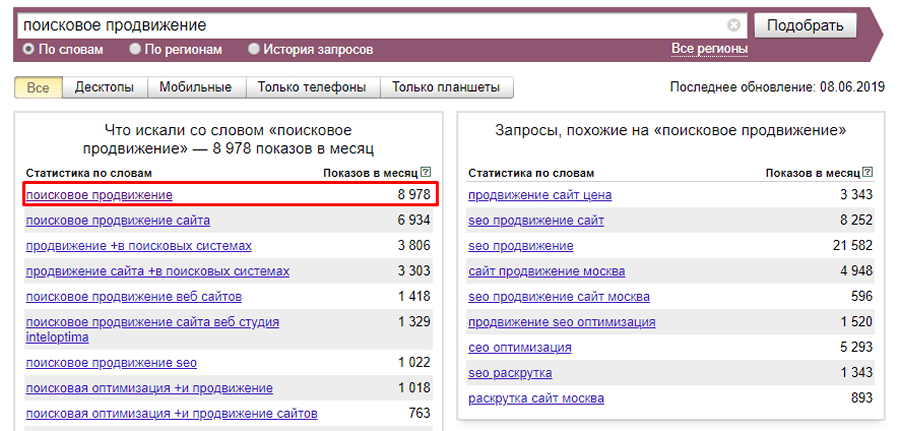
Task: Select the 'Только телефоны' tab
Action: pyautogui.click(x=312, y=88)
